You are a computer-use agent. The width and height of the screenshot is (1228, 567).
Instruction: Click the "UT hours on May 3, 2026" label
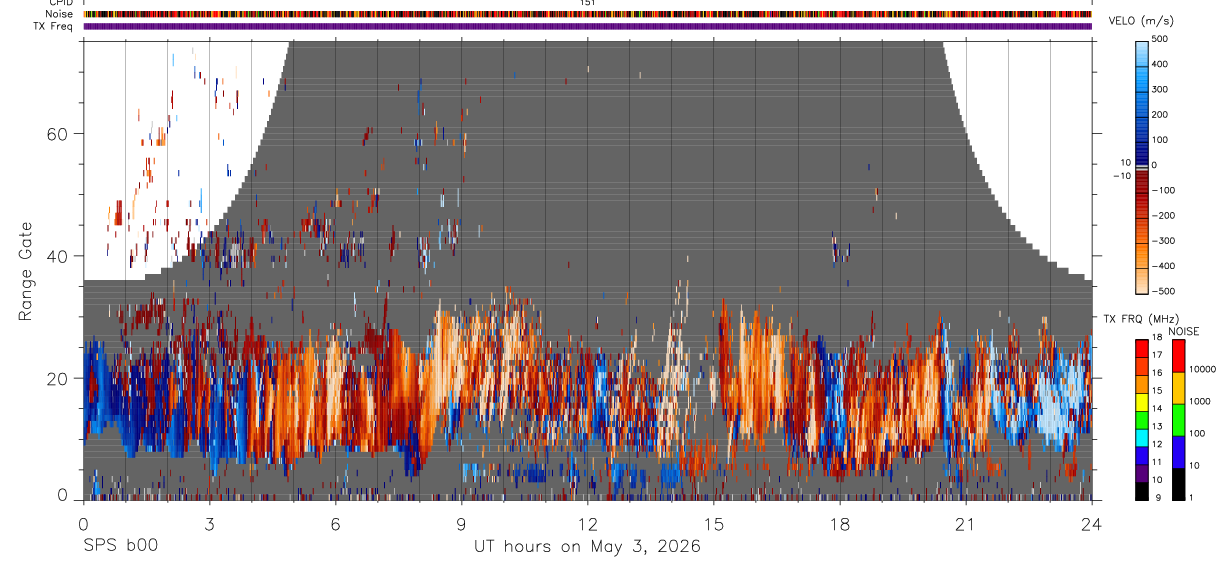coord(587,547)
